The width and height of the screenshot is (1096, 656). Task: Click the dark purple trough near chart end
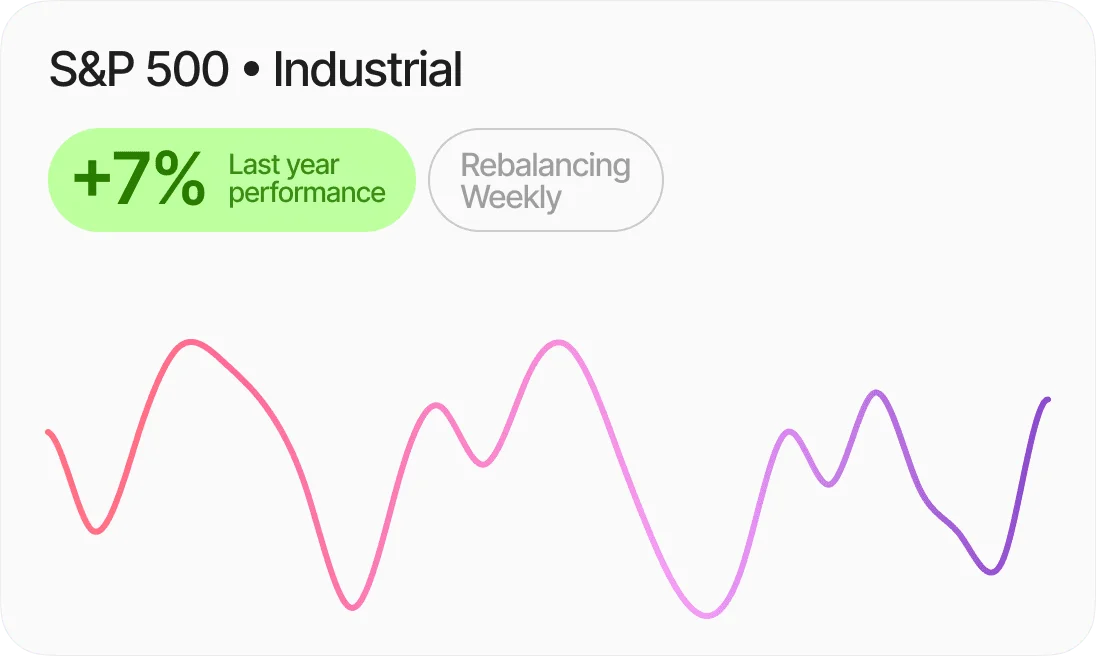(990, 572)
